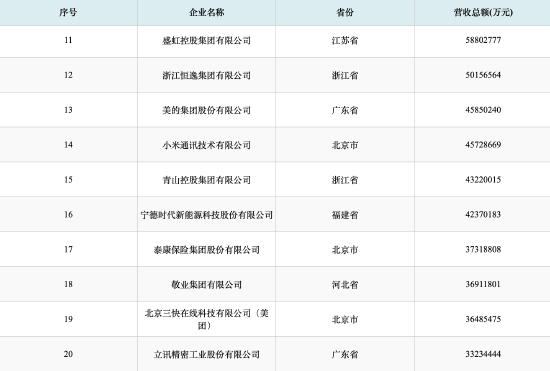
Task: Select company name 立讯精密工业股份有限公司
Action: [207, 355]
